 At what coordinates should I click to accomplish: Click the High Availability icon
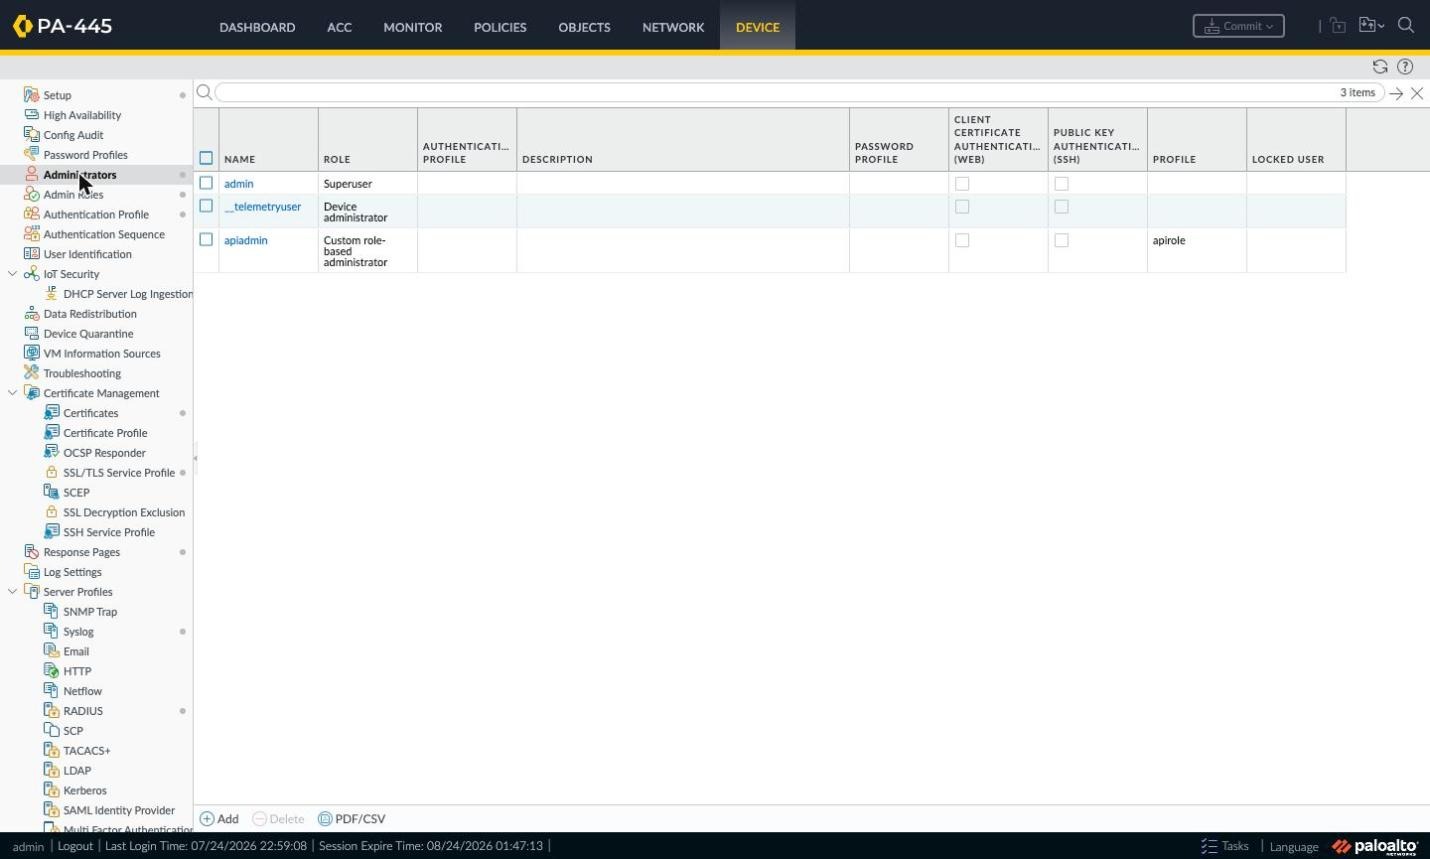(x=31, y=115)
